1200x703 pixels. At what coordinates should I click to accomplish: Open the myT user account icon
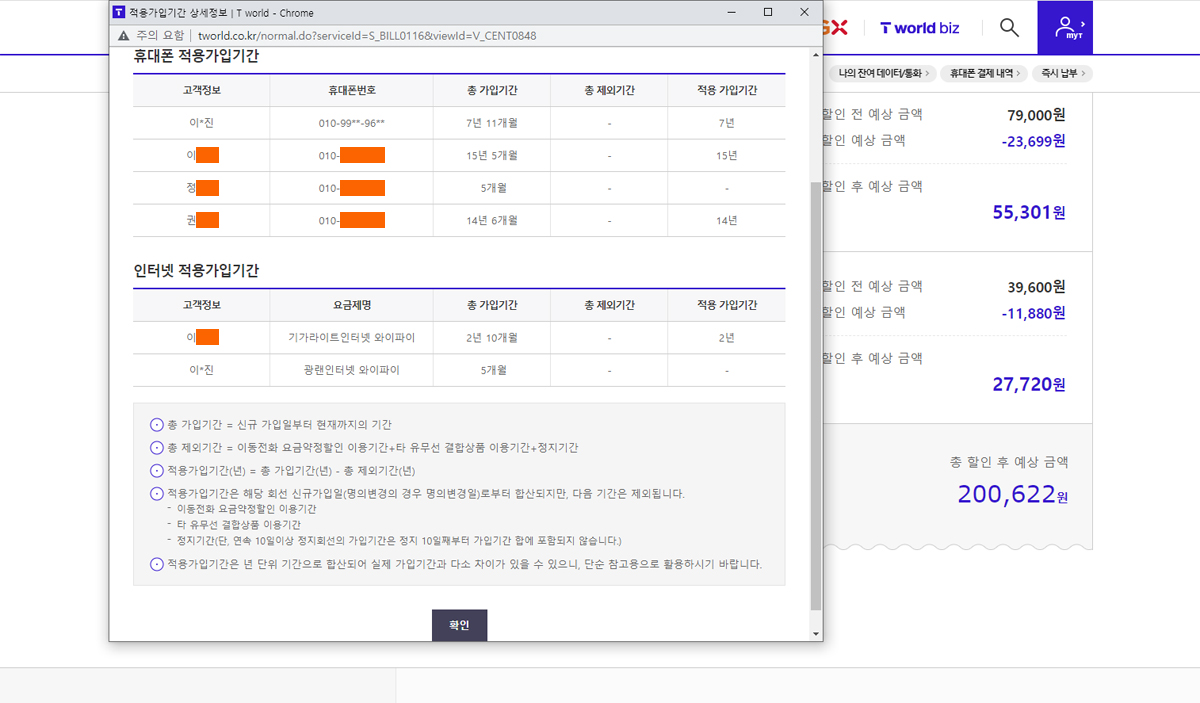point(1064,27)
